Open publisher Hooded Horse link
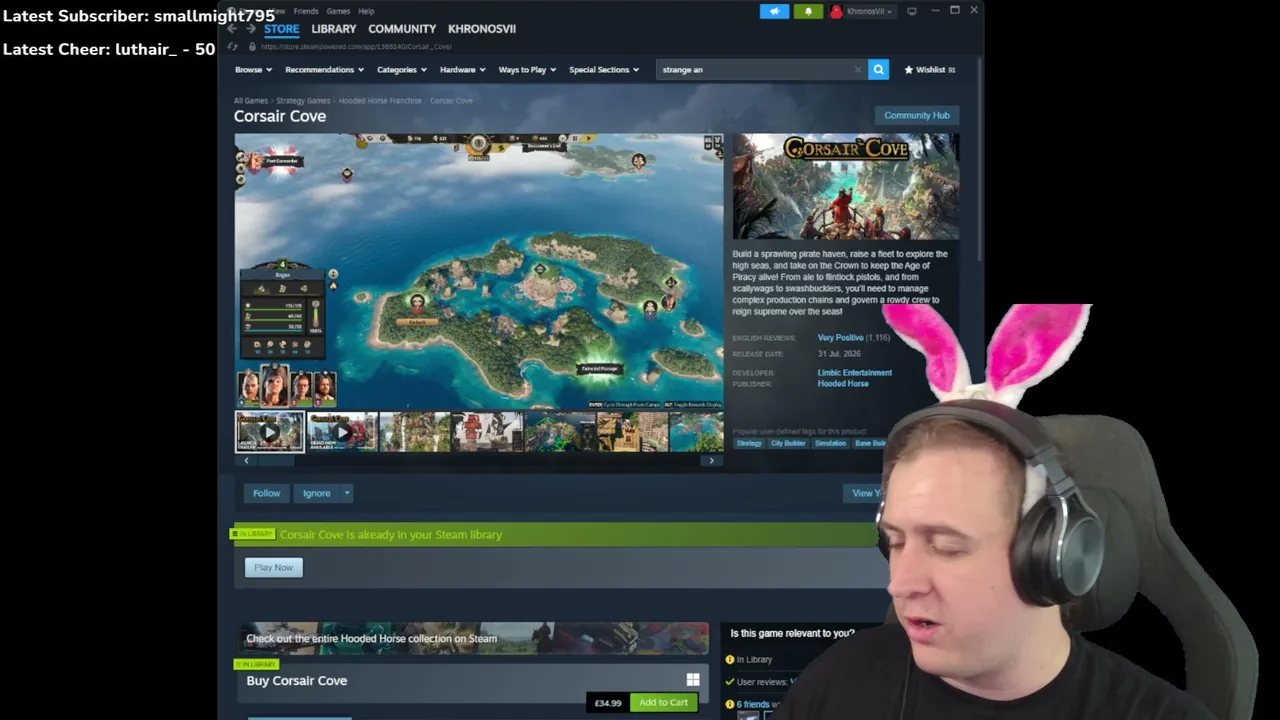 click(x=843, y=384)
